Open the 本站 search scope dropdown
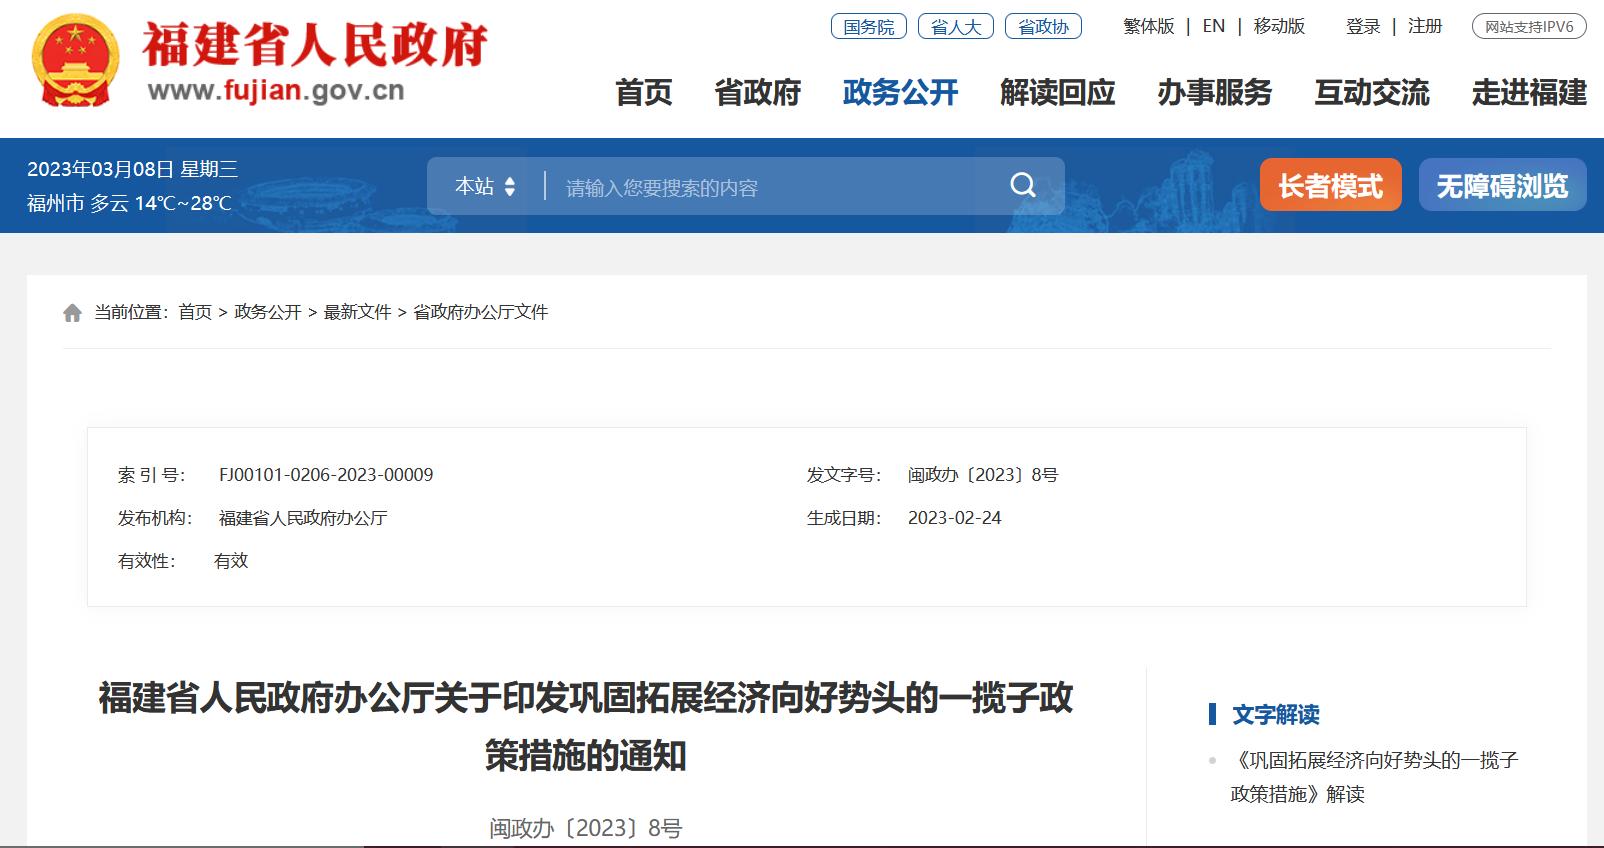This screenshot has height=848, width=1604. (x=485, y=187)
